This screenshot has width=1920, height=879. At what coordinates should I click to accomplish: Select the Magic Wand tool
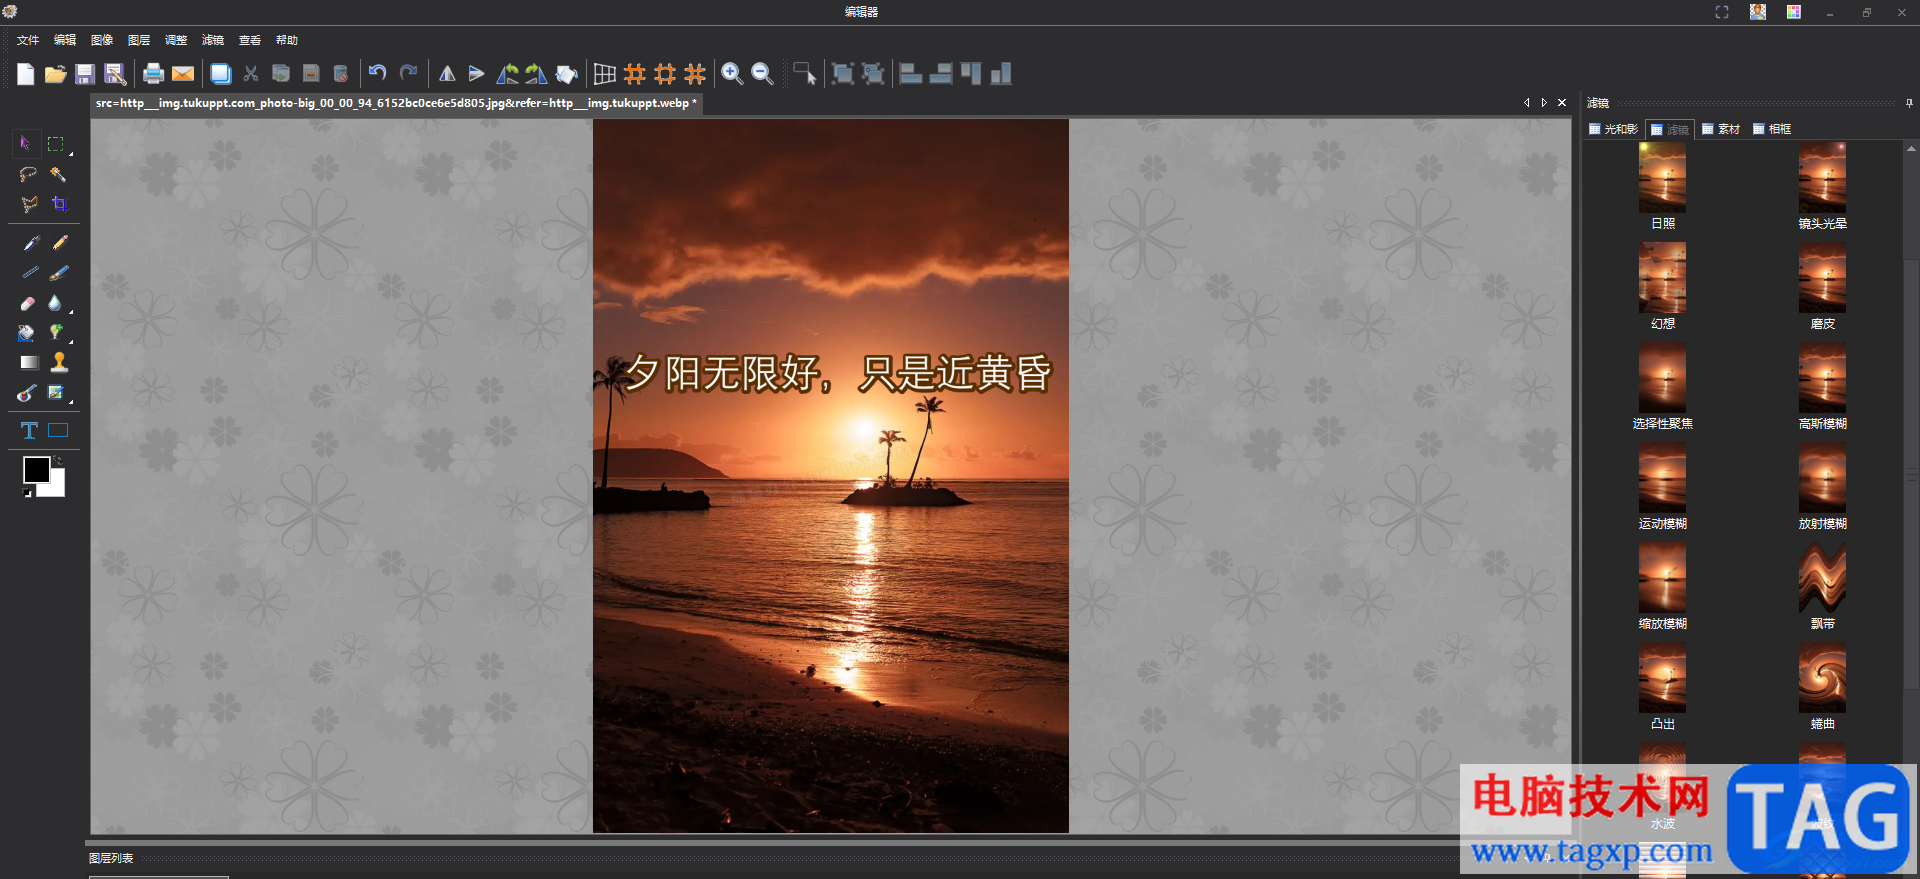[x=59, y=174]
